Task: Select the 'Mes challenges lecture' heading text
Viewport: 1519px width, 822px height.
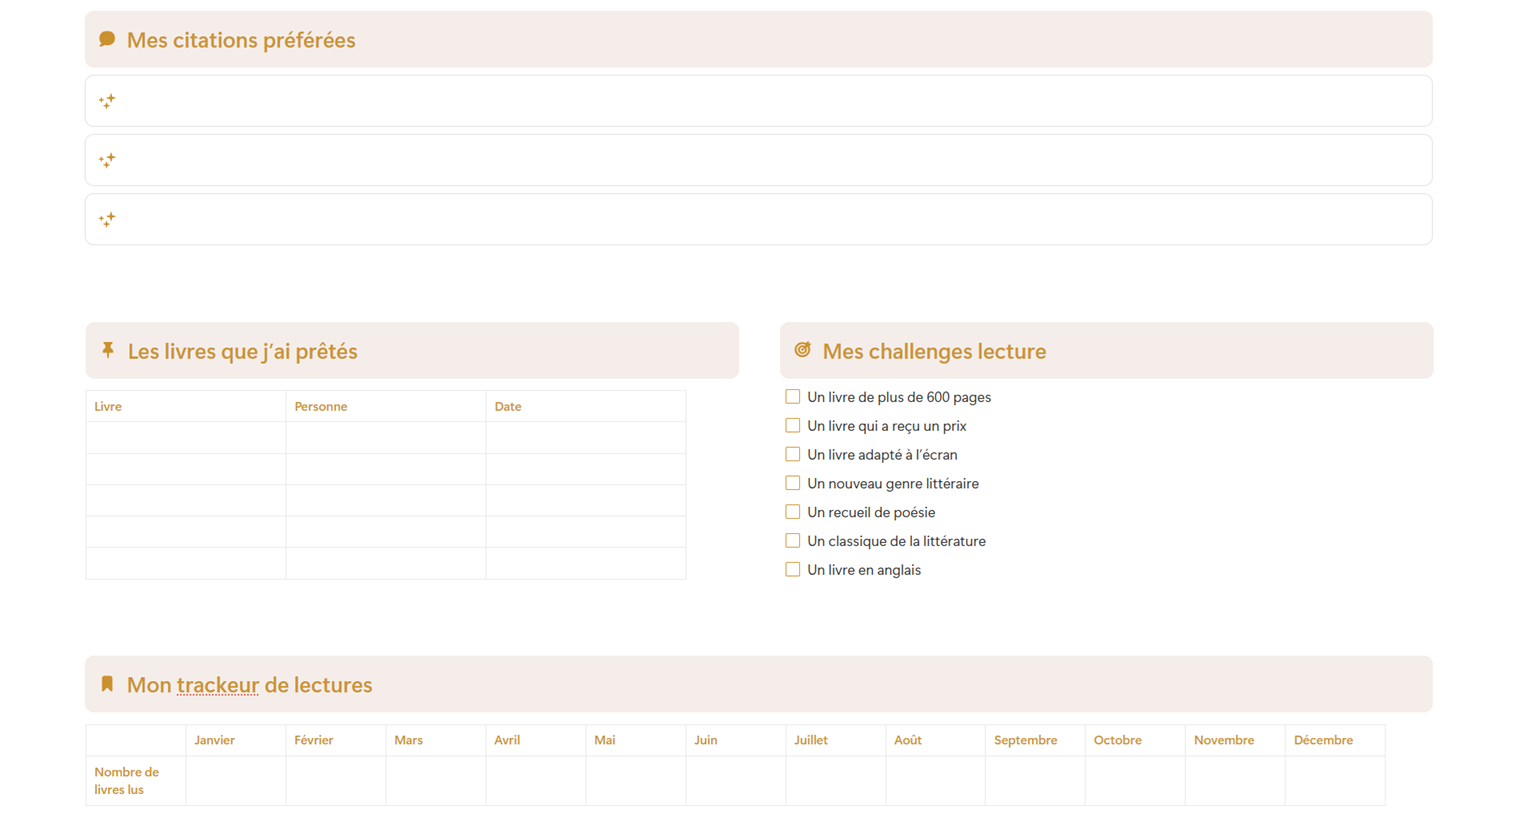Action: pyautogui.click(x=934, y=351)
